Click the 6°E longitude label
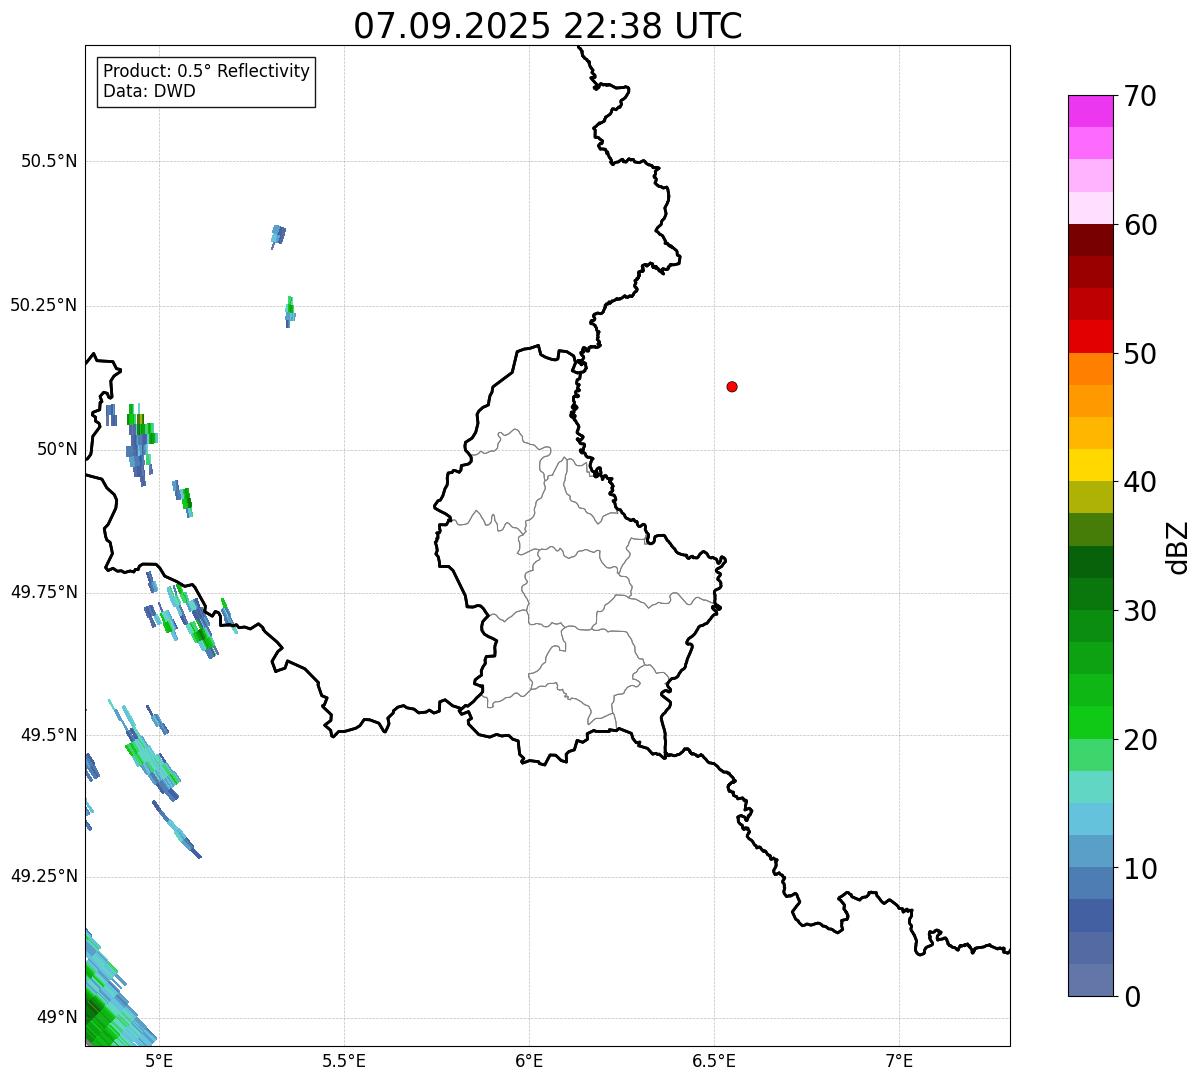This screenshot has height=1081, width=1202. [x=529, y=1061]
